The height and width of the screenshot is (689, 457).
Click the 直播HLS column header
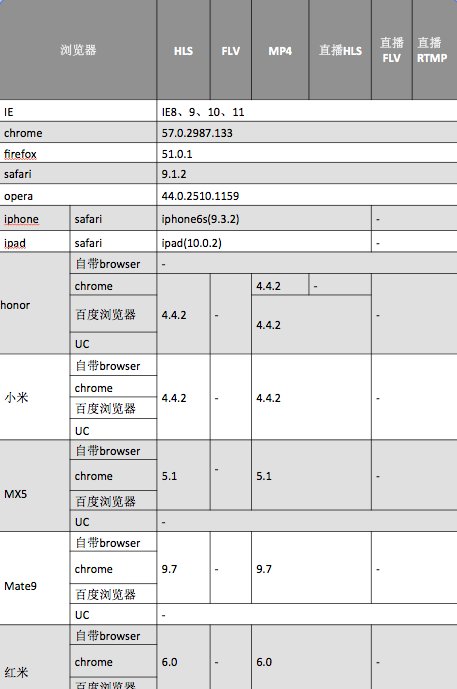pos(340,50)
